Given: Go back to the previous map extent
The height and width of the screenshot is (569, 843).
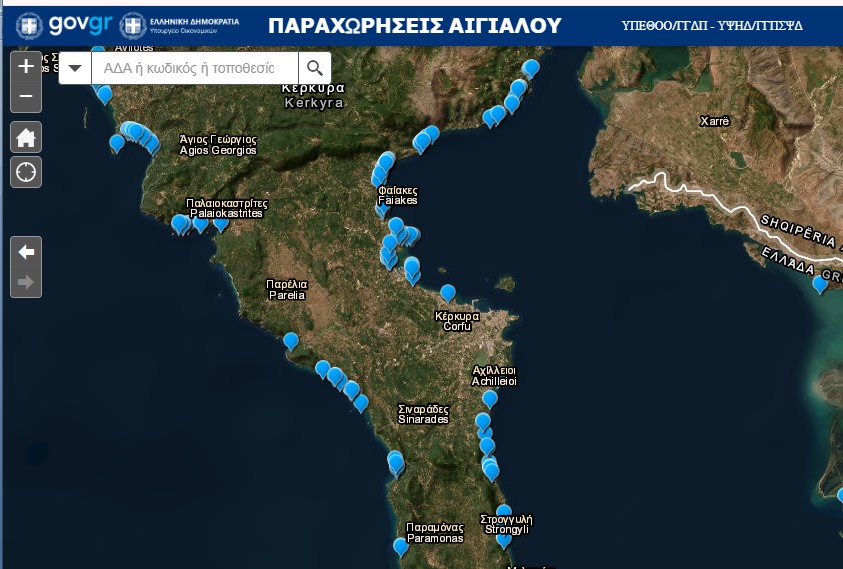Looking at the screenshot, I should (26, 252).
